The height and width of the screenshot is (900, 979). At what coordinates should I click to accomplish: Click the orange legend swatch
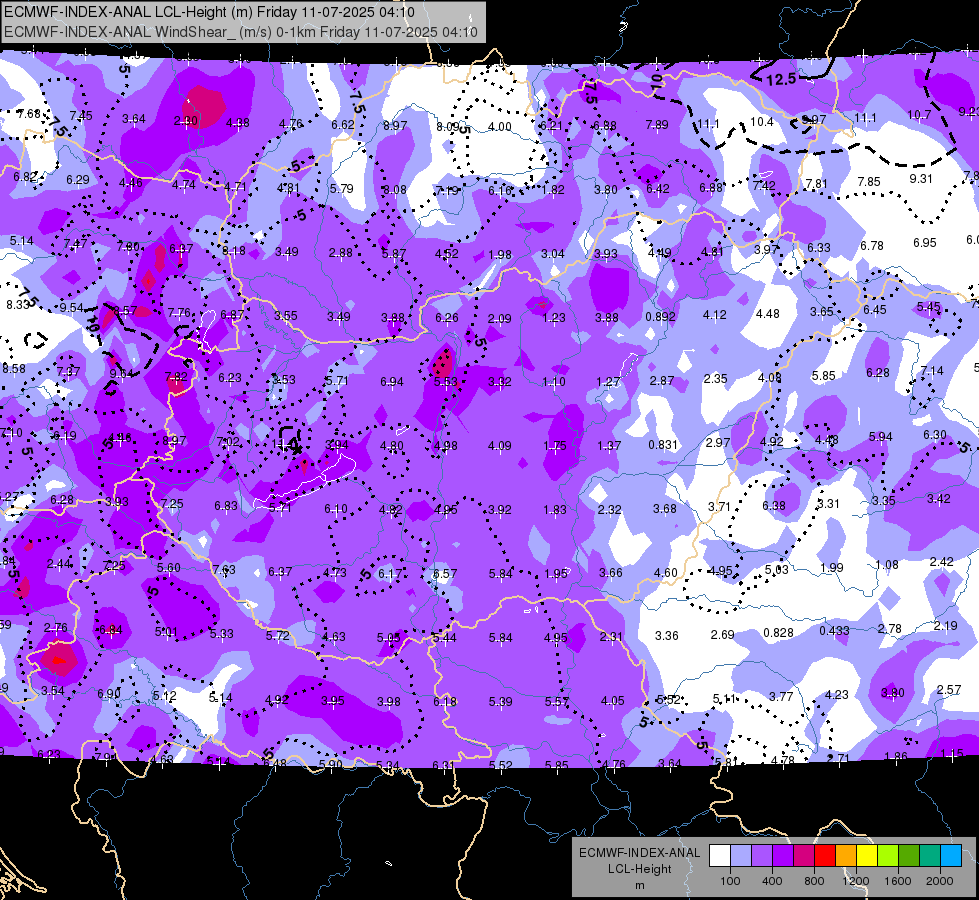[x=846, y=856]
